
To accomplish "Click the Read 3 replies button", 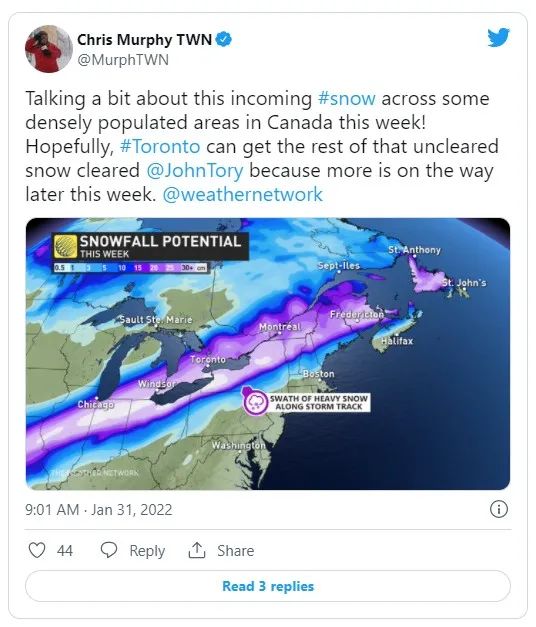I will (268, 586).
